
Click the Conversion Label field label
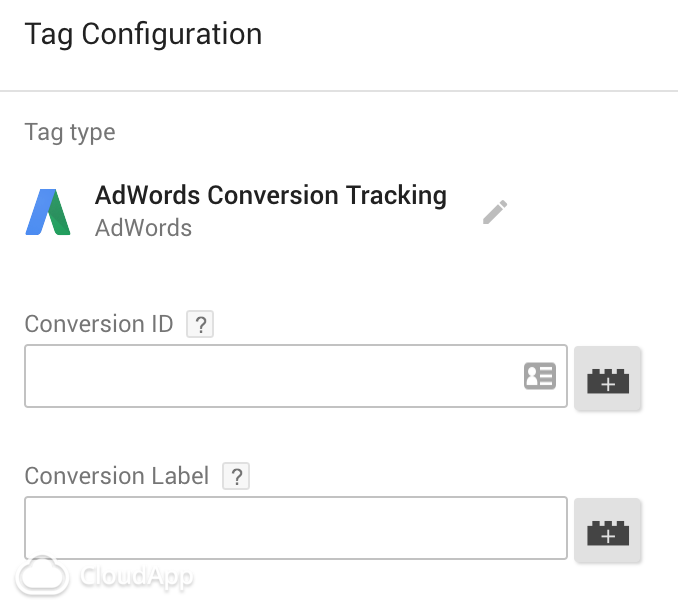pos(117,476)
